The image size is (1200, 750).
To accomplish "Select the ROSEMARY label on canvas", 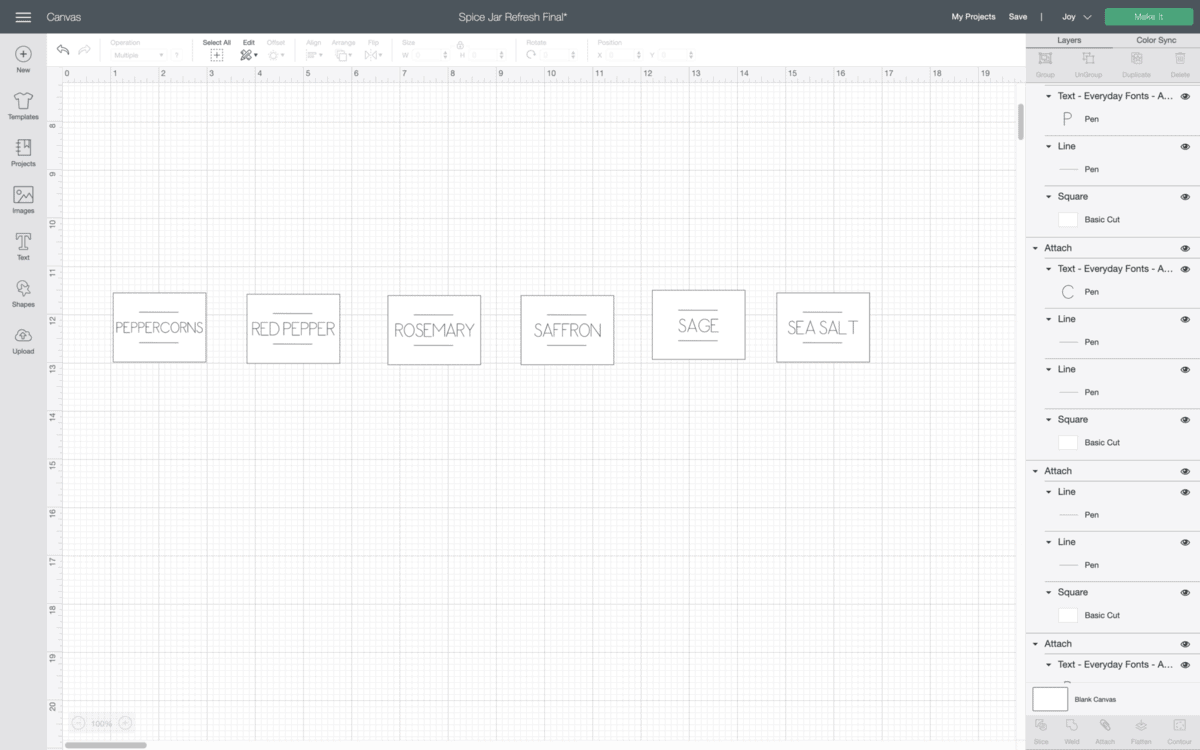I will pos(434,330).
